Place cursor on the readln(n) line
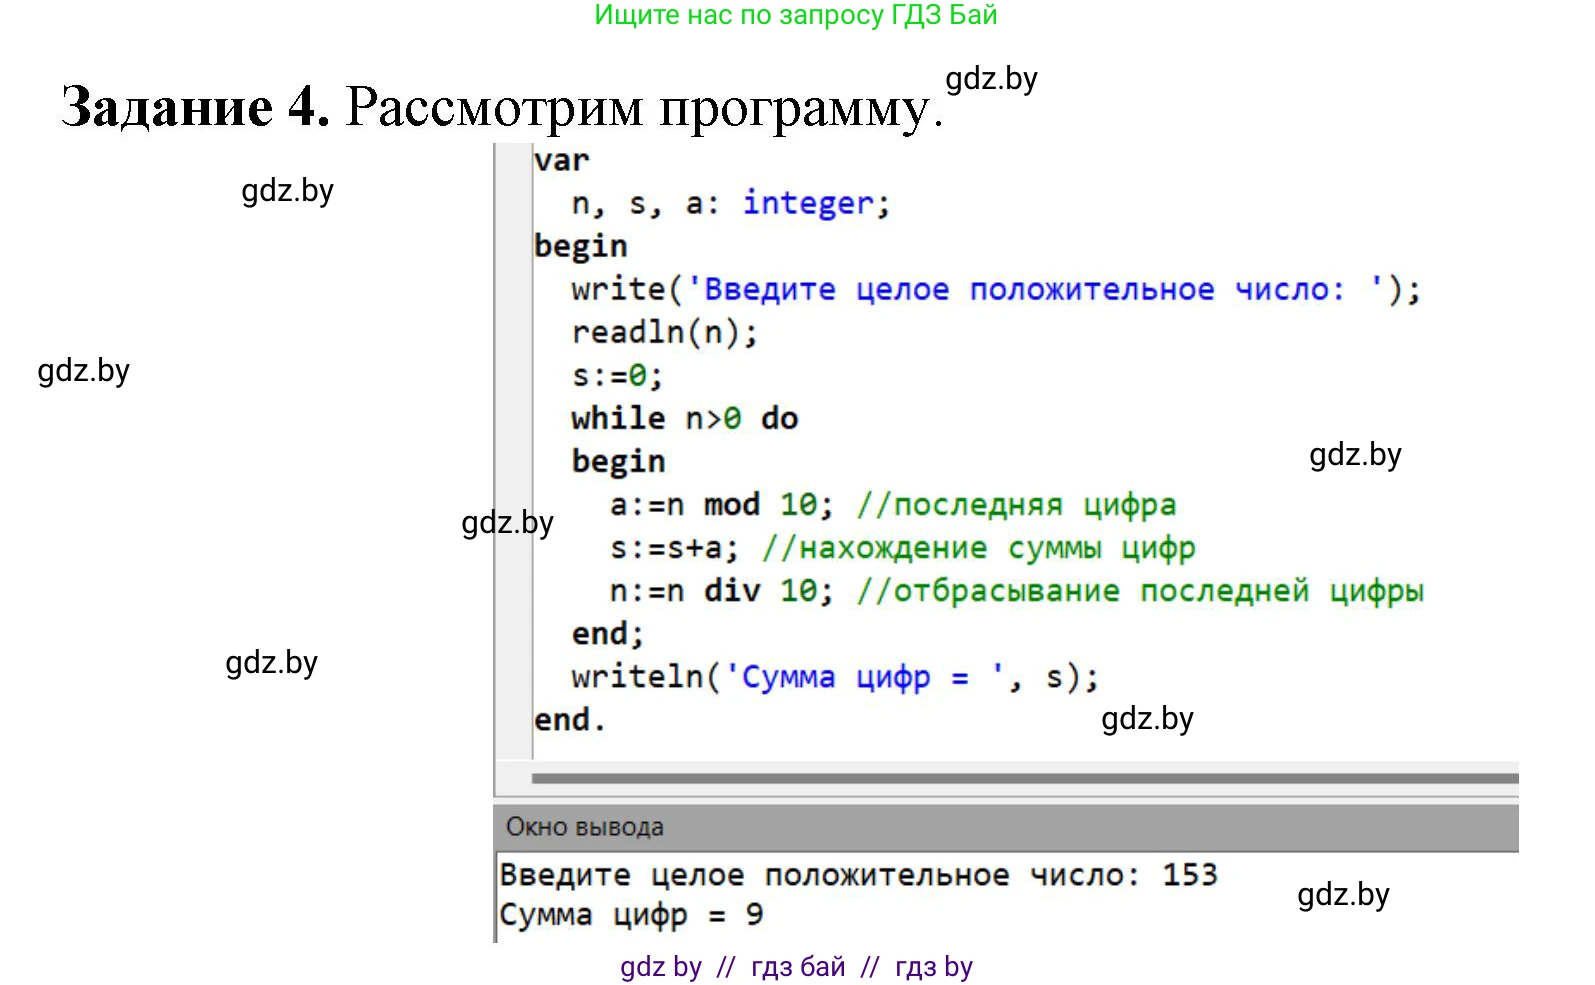 point(664,333)
